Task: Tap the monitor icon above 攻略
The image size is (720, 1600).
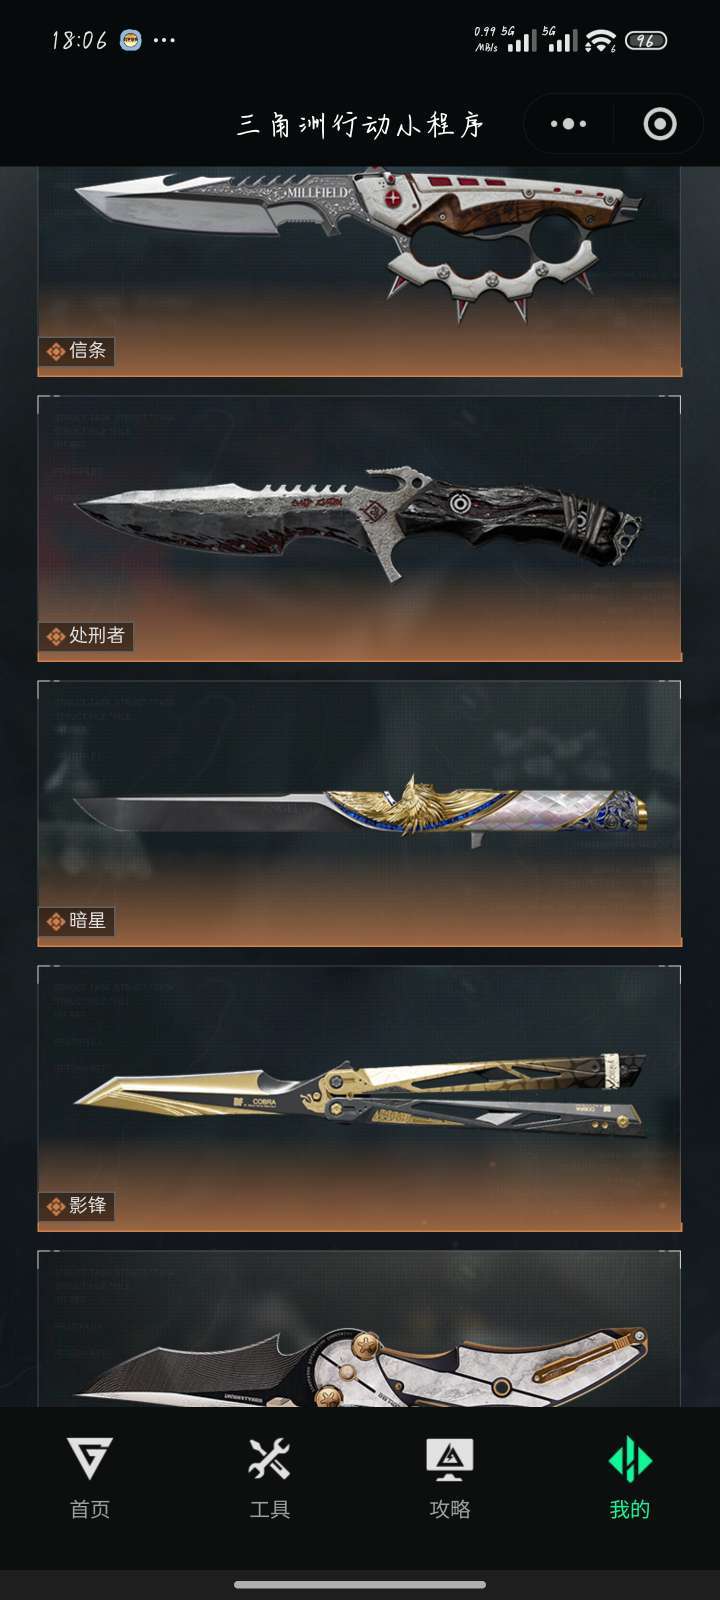Action: [450, 1460]
